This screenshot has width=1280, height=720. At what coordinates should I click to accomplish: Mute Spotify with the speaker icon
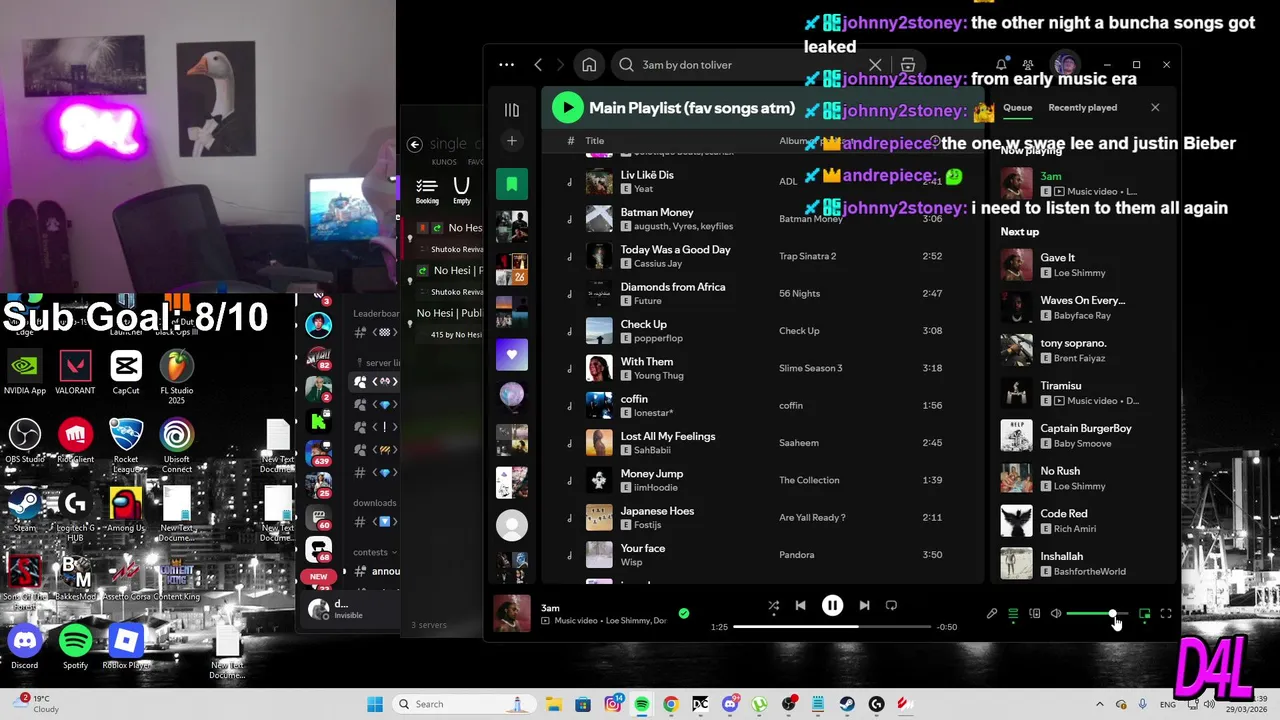(x=1056, y=614)
